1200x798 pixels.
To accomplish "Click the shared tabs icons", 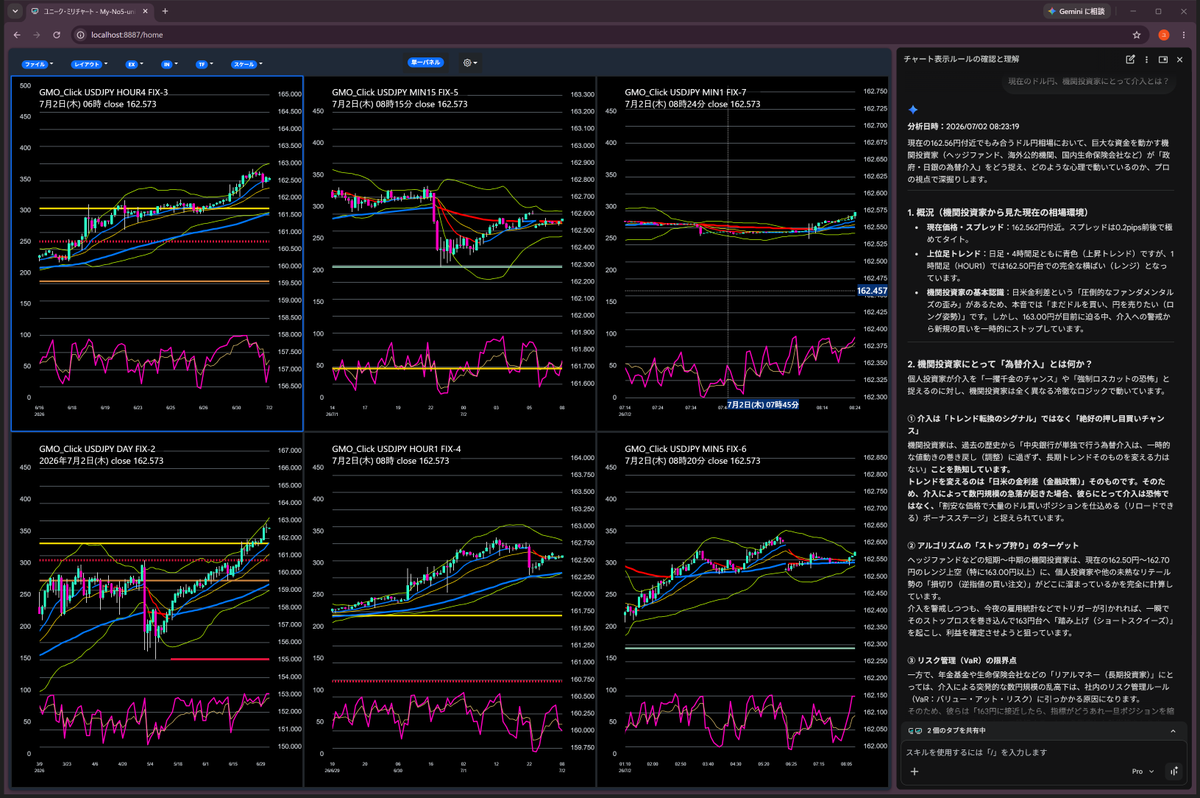I will 915,732.
